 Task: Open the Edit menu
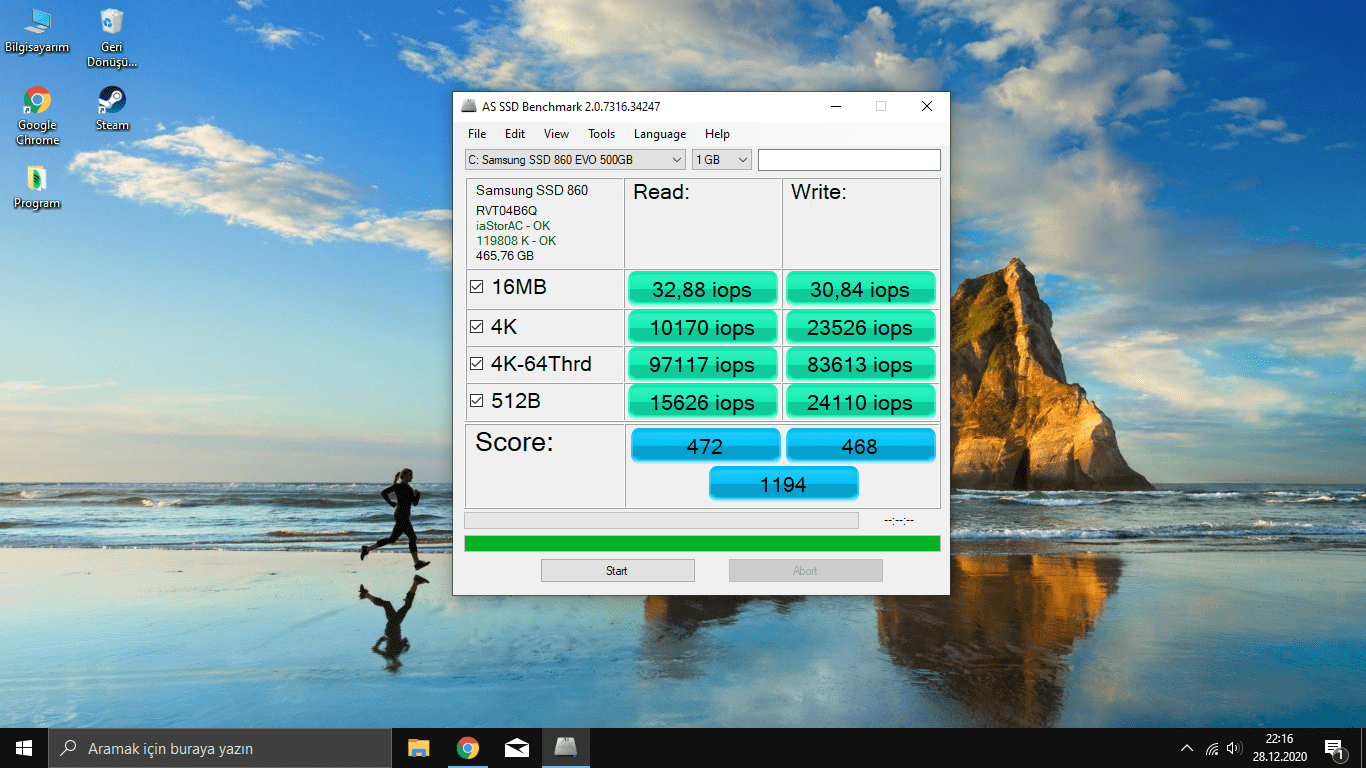(x=515, y=134)
